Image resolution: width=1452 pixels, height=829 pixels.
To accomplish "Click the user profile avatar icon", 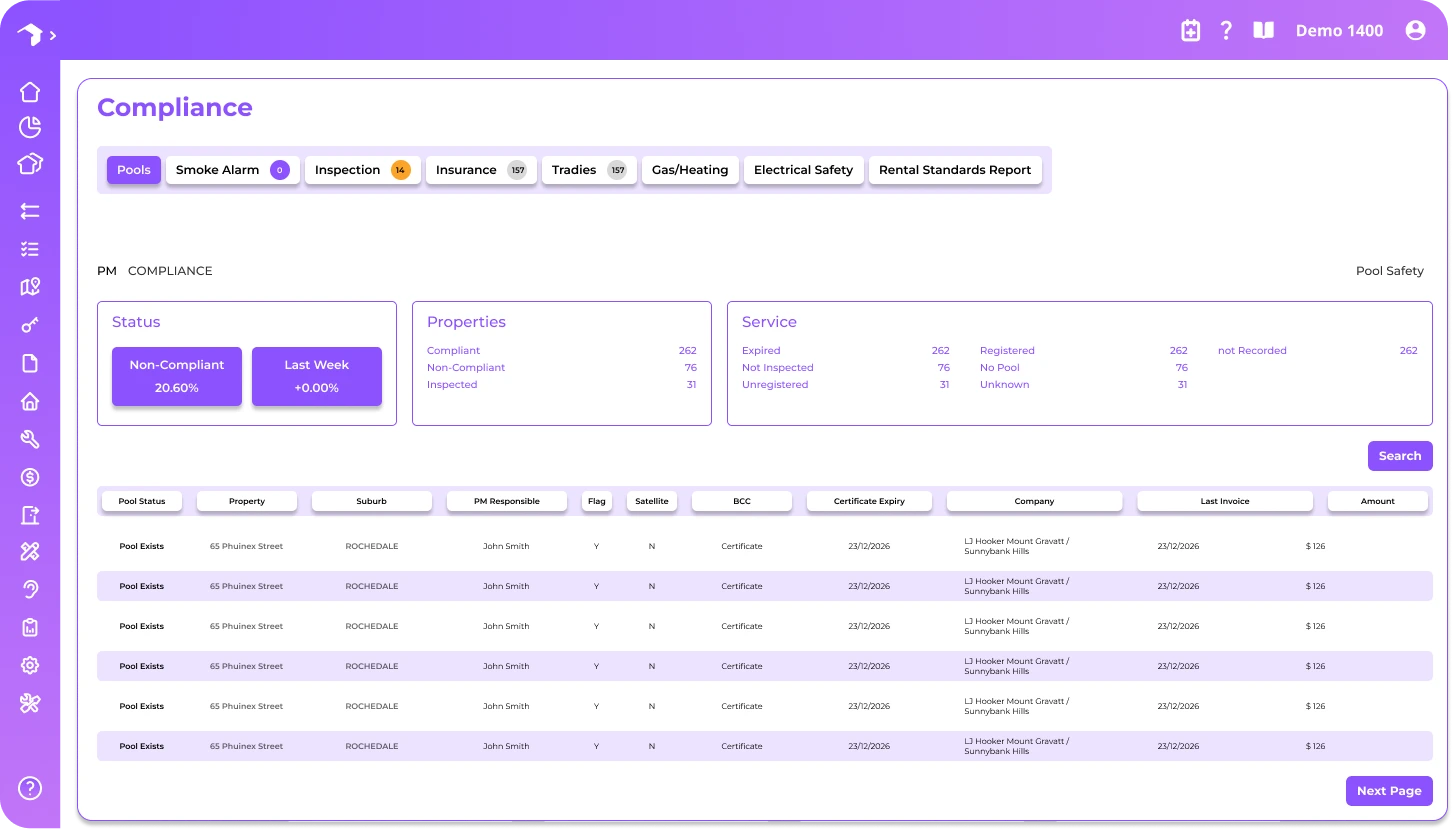I will tap(1415, 31).
